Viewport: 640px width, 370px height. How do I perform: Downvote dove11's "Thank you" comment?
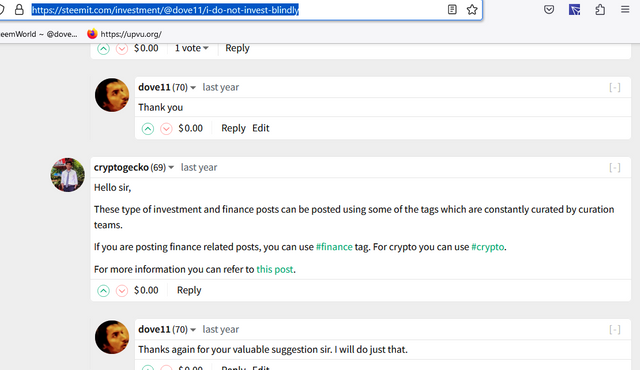tap(166, 129)
